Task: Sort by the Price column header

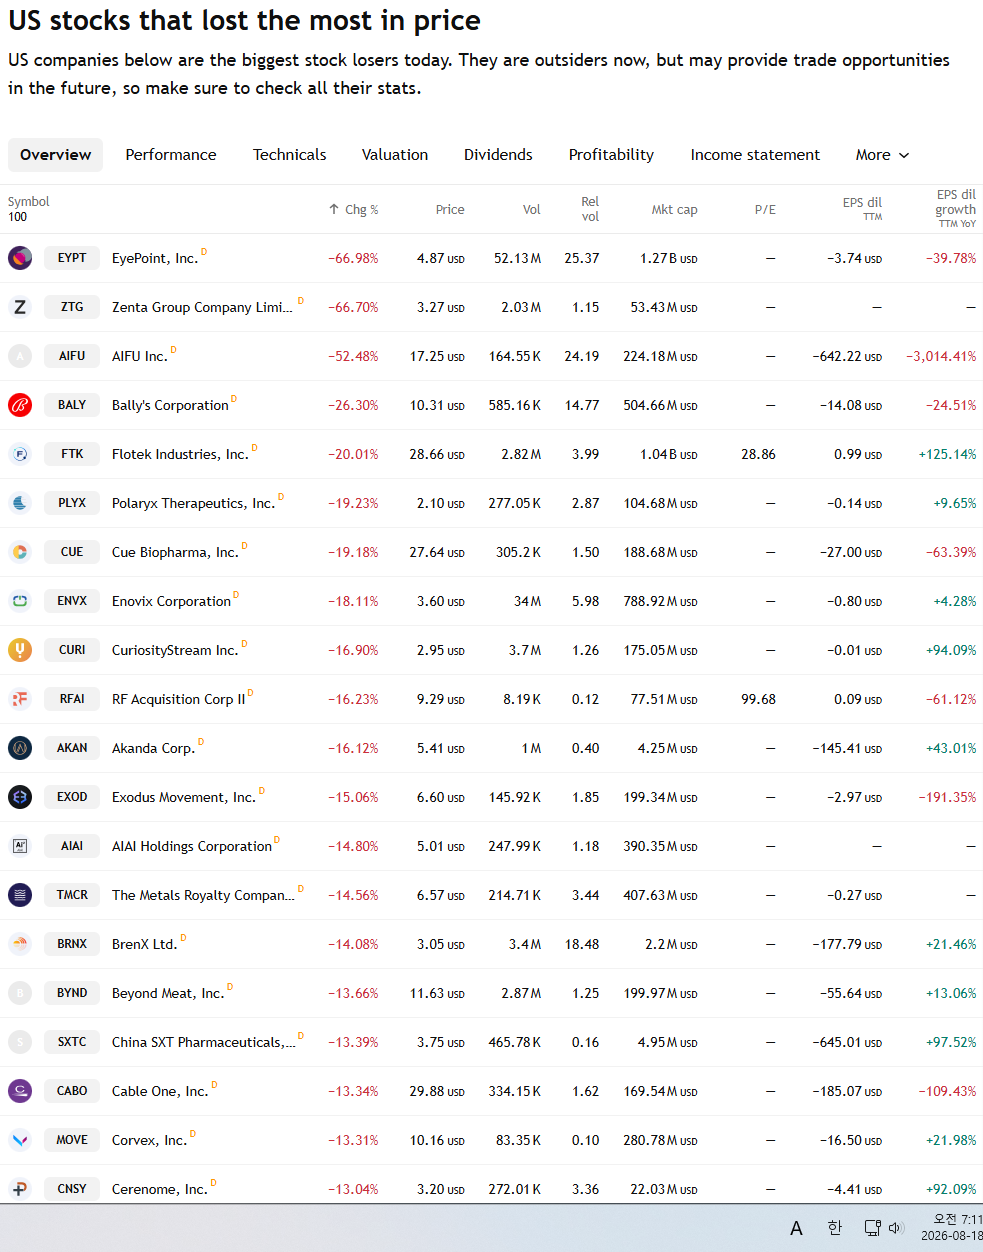Action: [x=450, y=210]
